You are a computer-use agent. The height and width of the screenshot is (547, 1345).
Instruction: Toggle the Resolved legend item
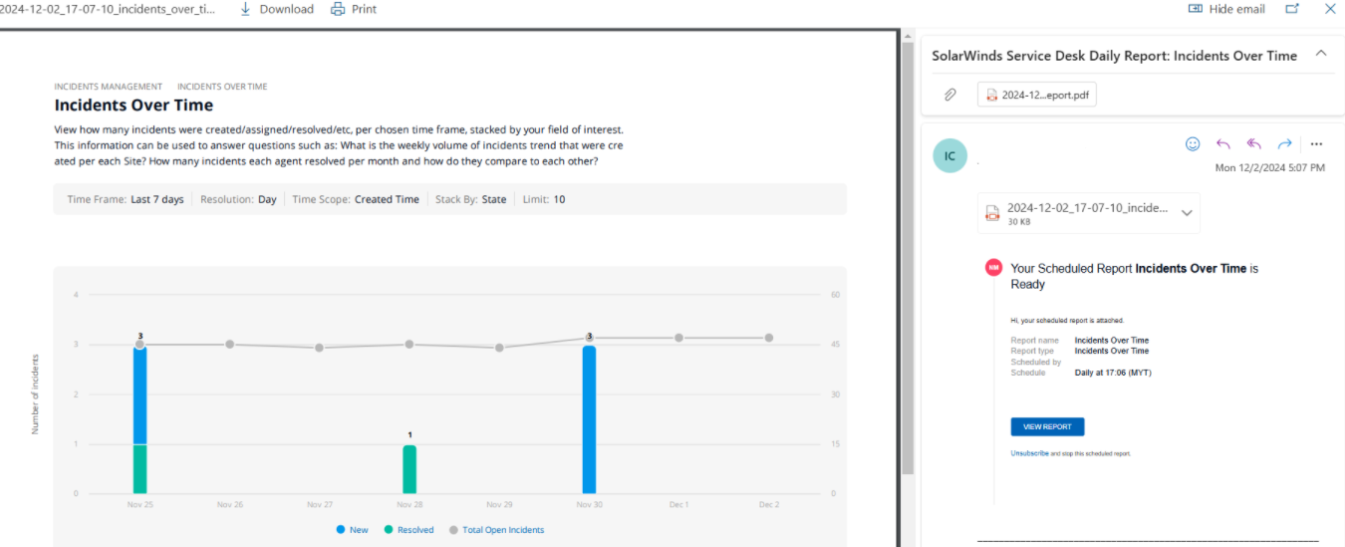click(409, 530)
